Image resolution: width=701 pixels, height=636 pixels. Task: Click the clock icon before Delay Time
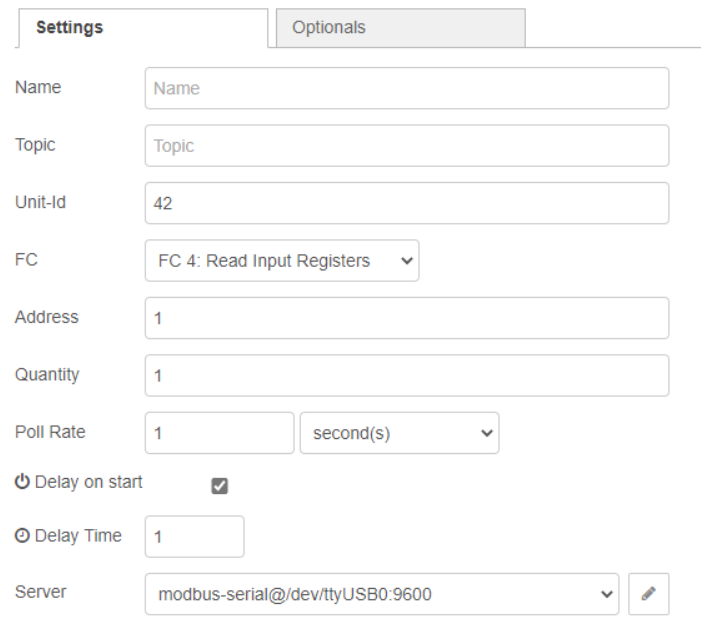(22, 536)
